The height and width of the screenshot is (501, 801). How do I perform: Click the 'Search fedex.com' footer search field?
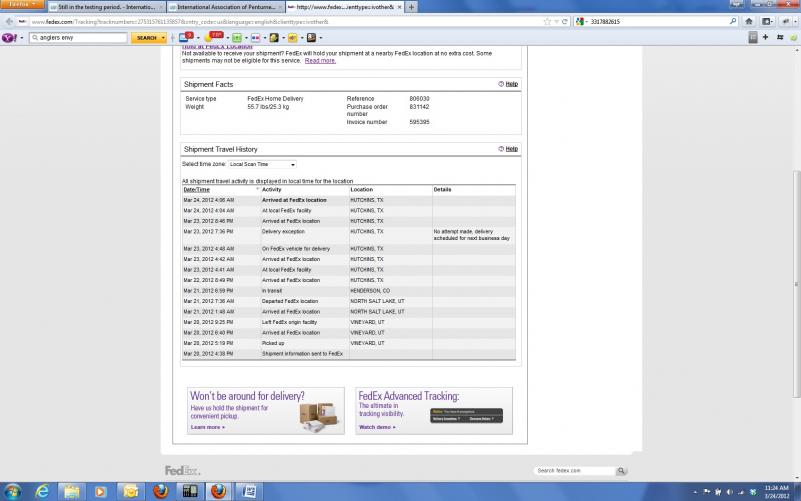(x=575, y=470)
